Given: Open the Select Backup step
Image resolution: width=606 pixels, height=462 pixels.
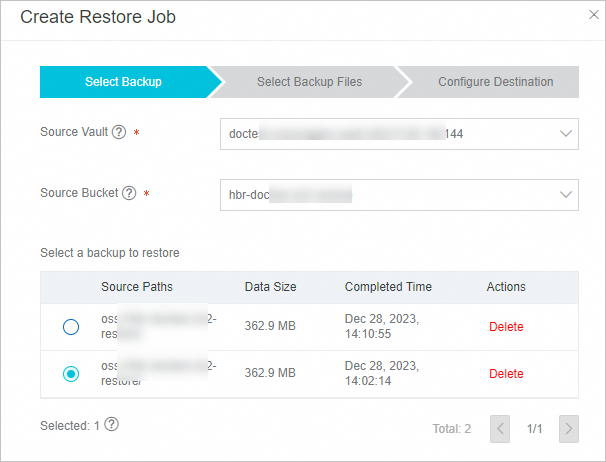Looking at the screenshot, I should pos(123,82).
